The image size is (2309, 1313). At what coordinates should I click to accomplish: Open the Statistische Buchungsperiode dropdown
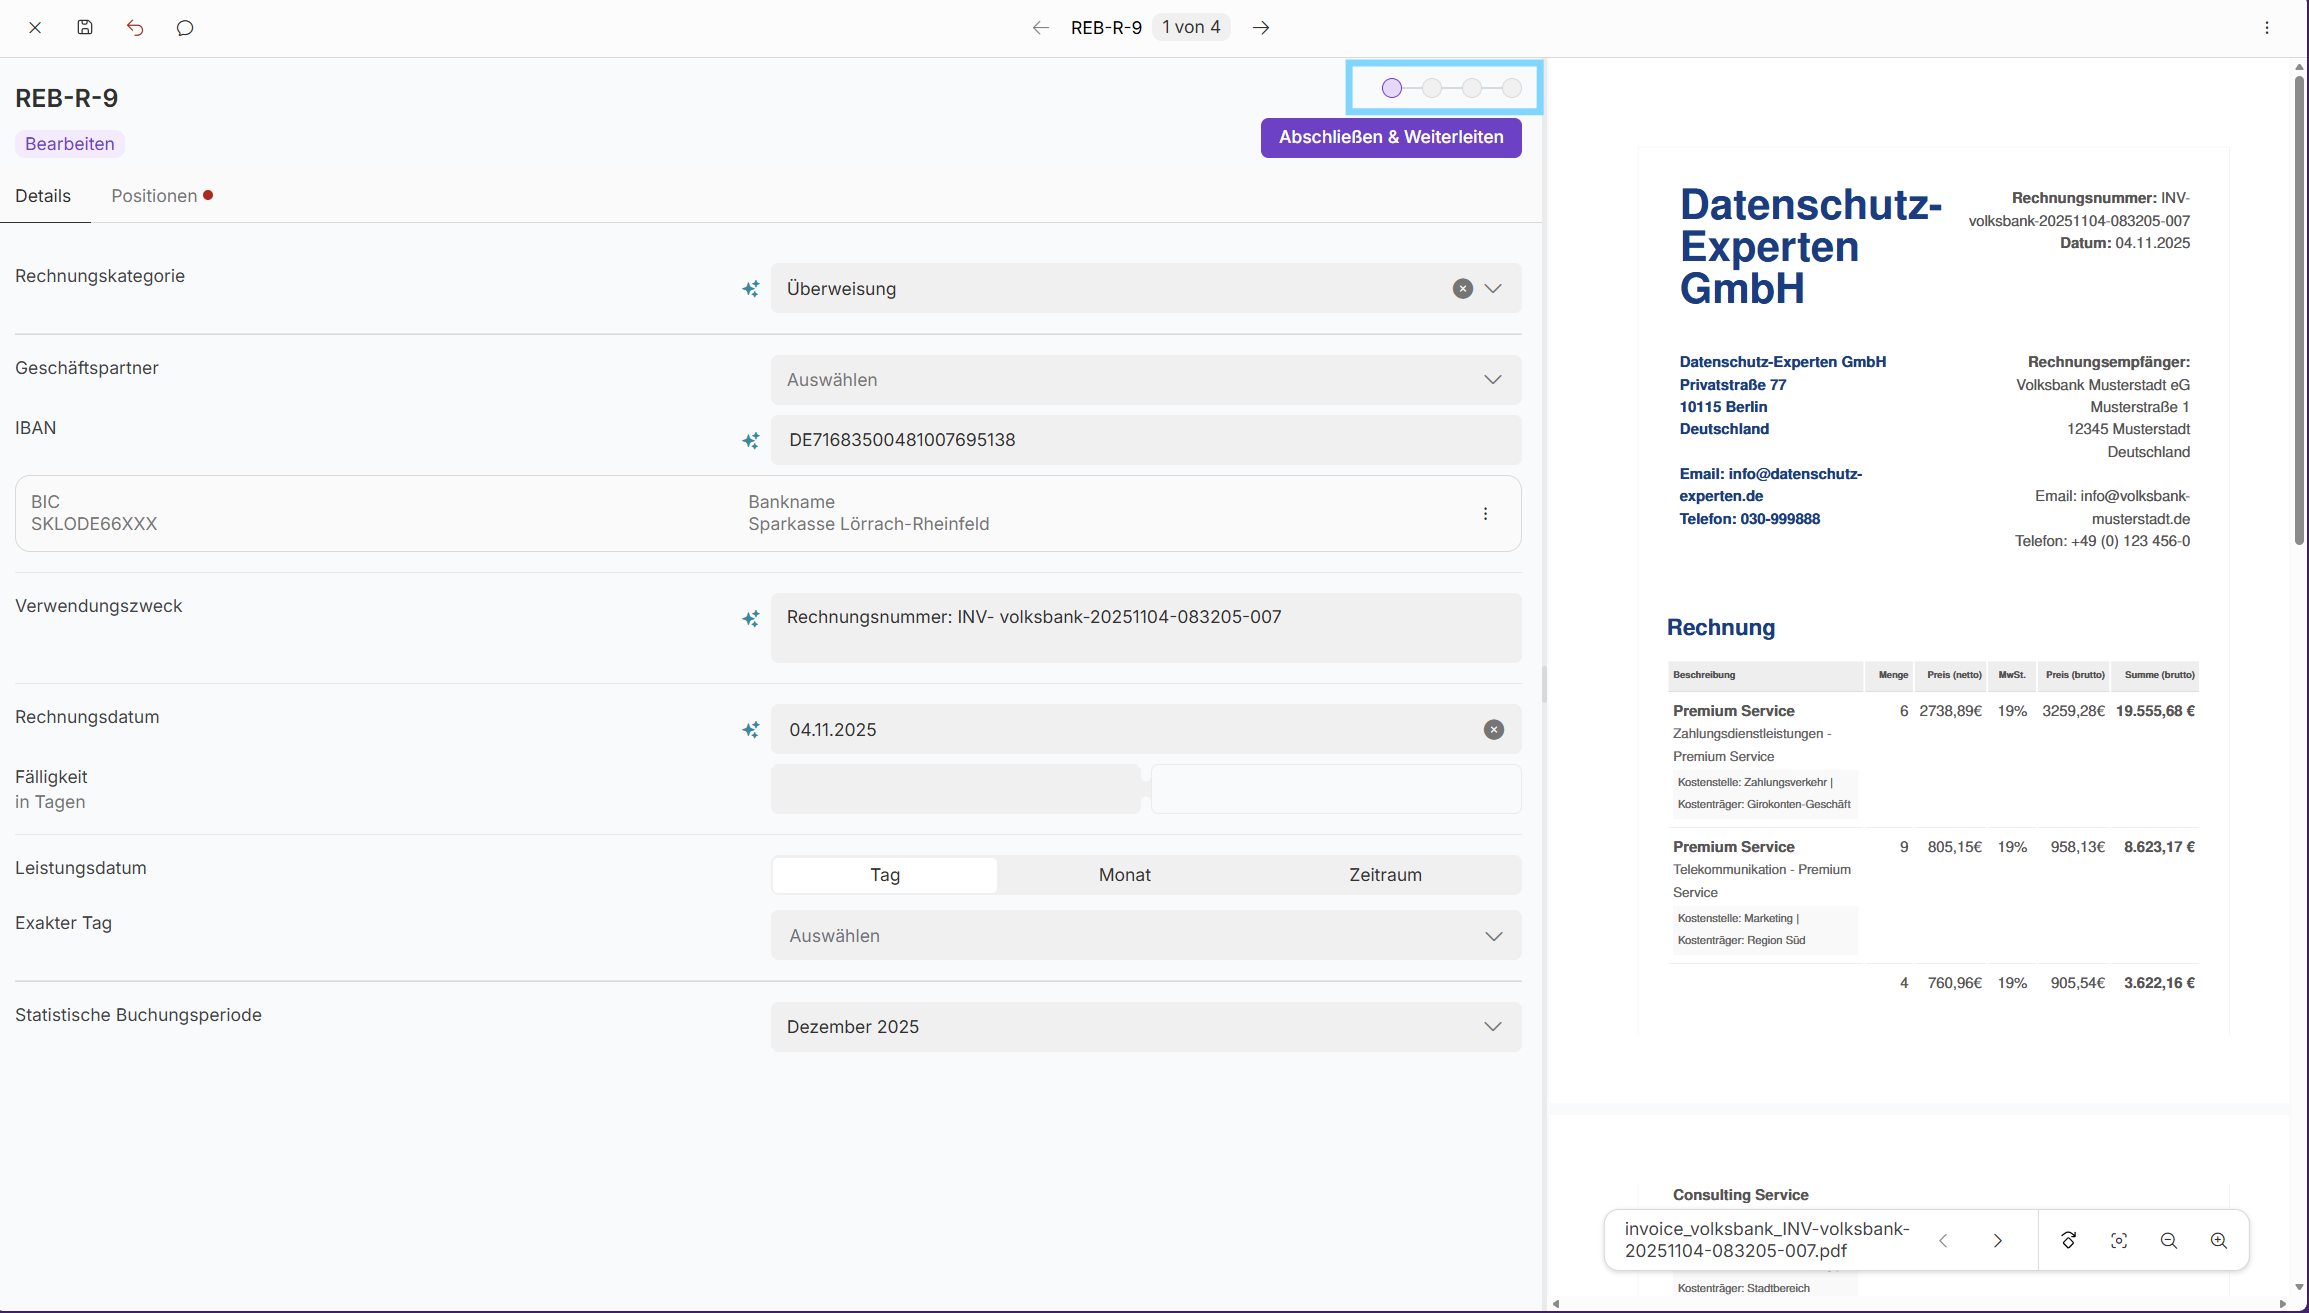[1146, 1027]
